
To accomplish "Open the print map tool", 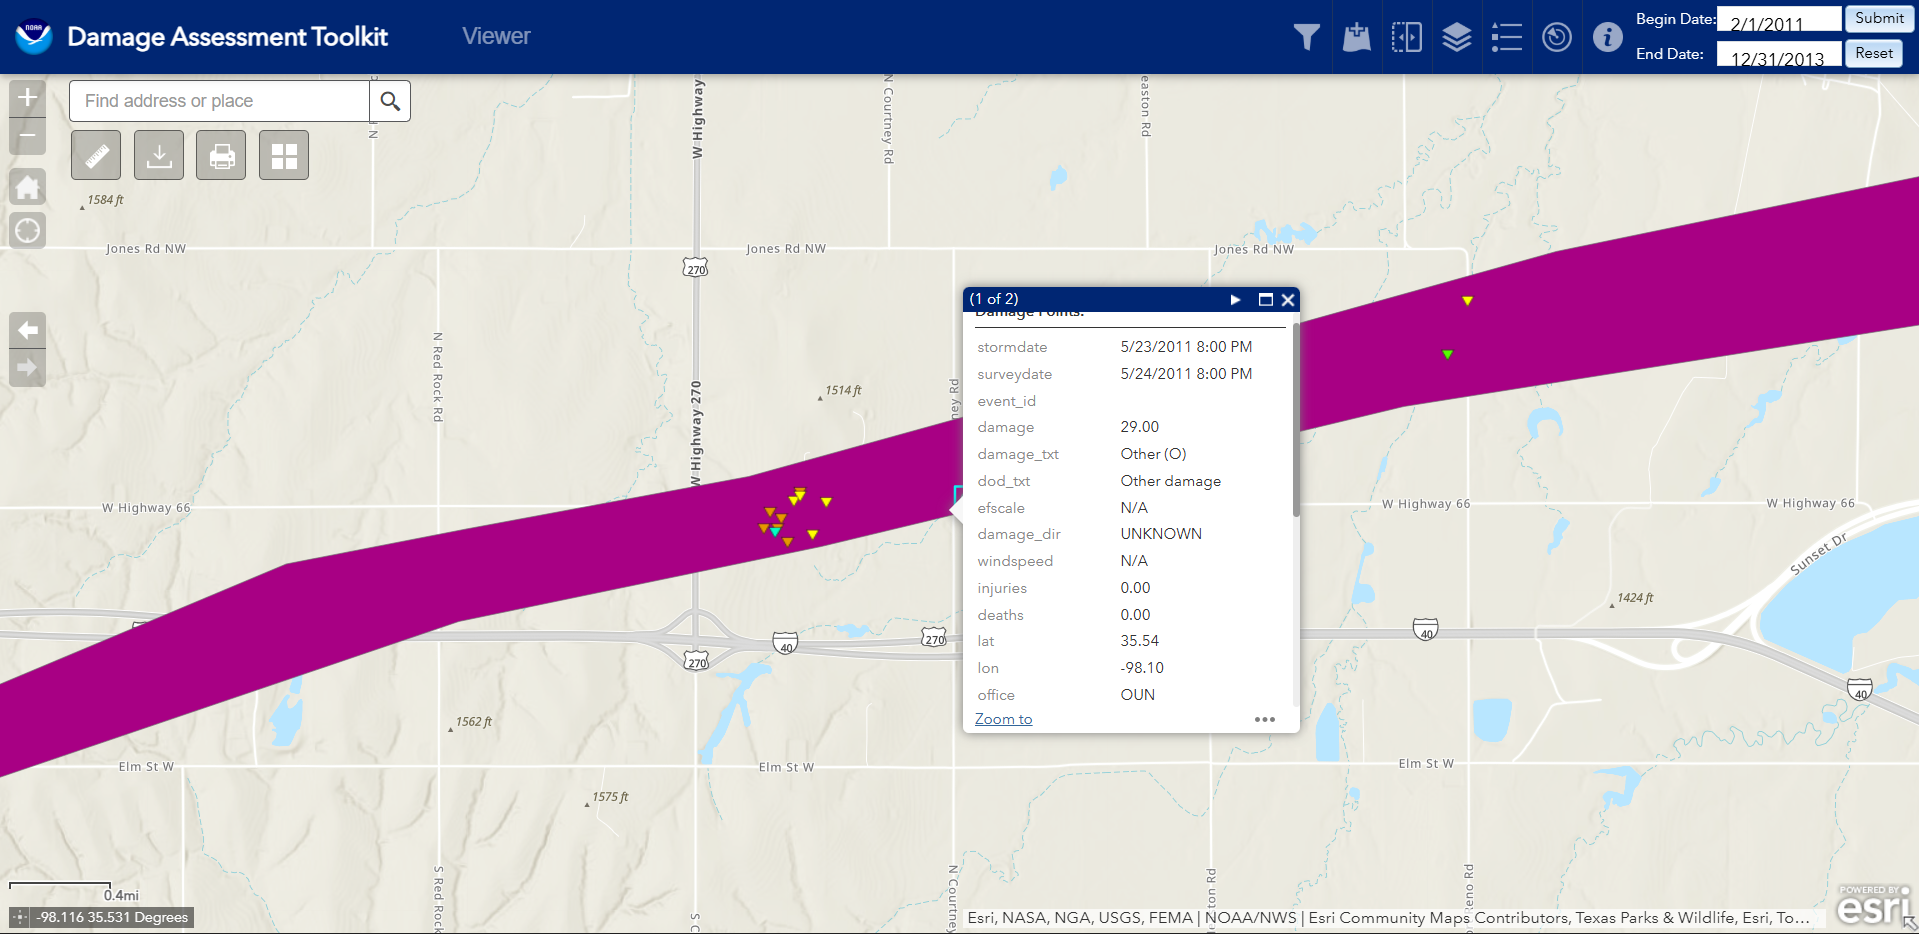I will click(221, 156).
